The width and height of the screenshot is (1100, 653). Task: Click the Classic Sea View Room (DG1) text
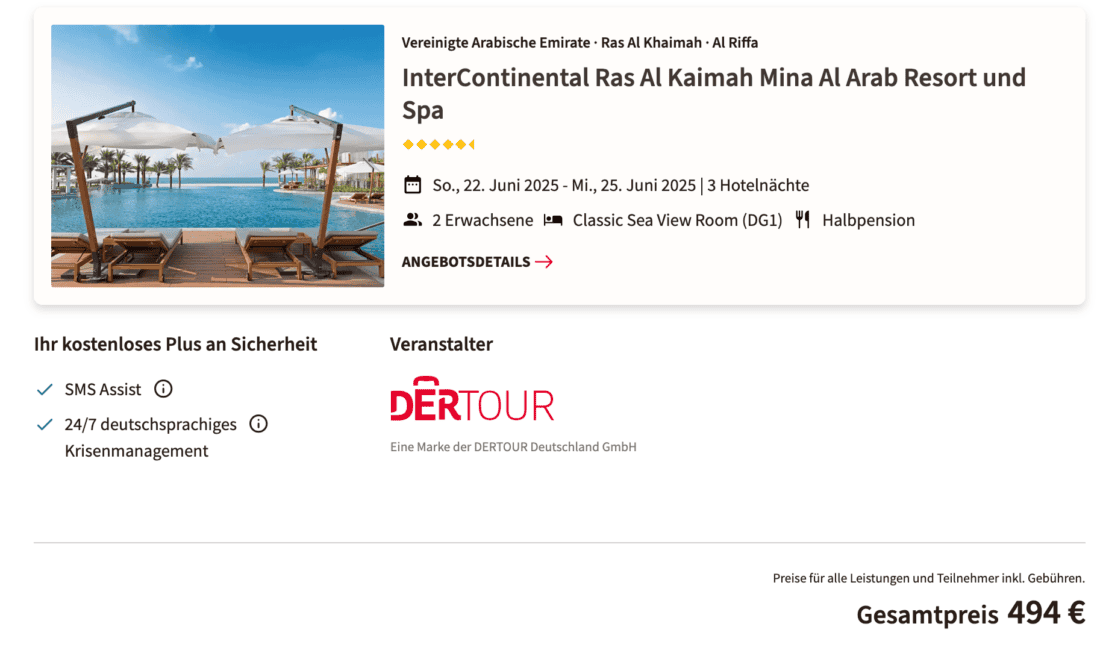point(677,220)
